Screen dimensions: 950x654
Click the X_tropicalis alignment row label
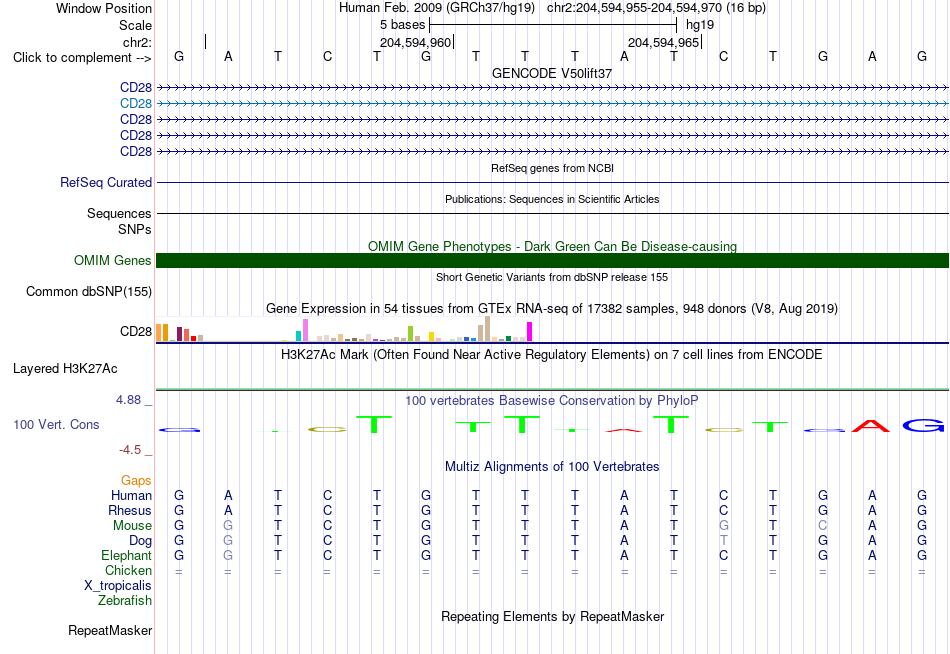tap(118, 586)
